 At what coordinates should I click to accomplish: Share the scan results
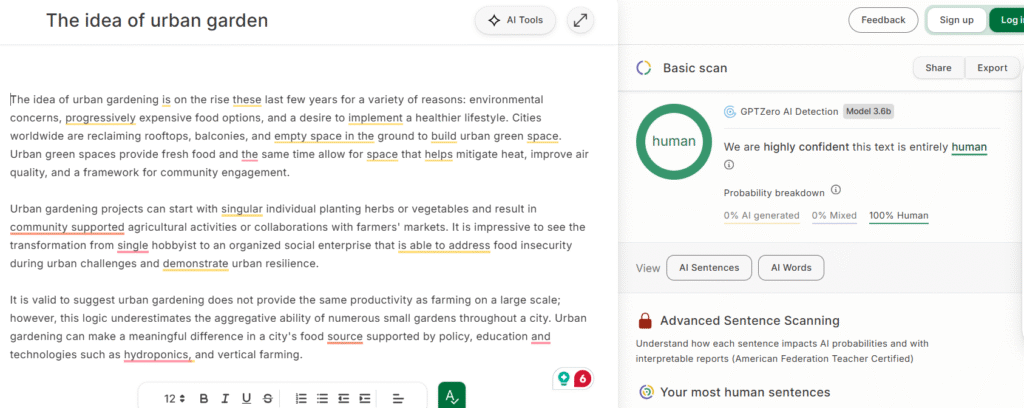pyautogui.click(x=938, y=68)
